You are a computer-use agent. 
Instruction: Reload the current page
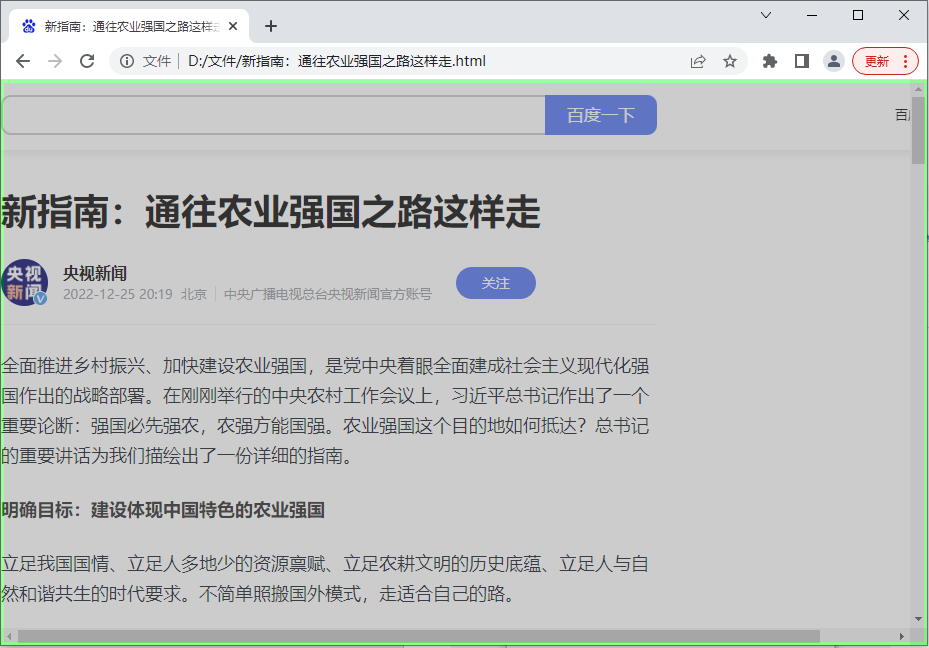(87, 60)
